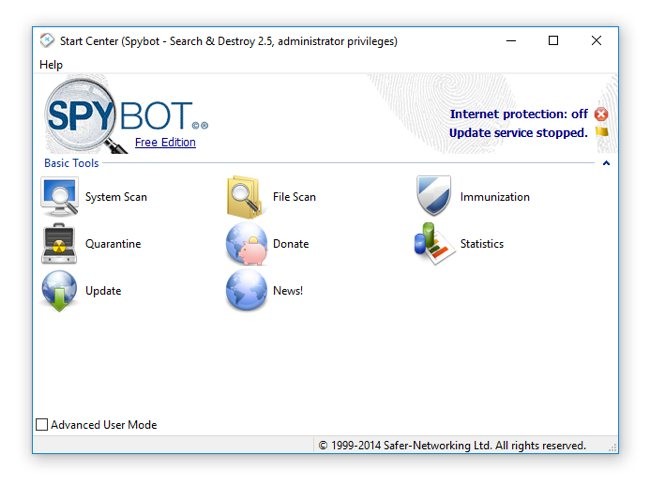Click 'Internet protection: off' status text
This screenshot has height=486, width=650.
pos(519,114)
